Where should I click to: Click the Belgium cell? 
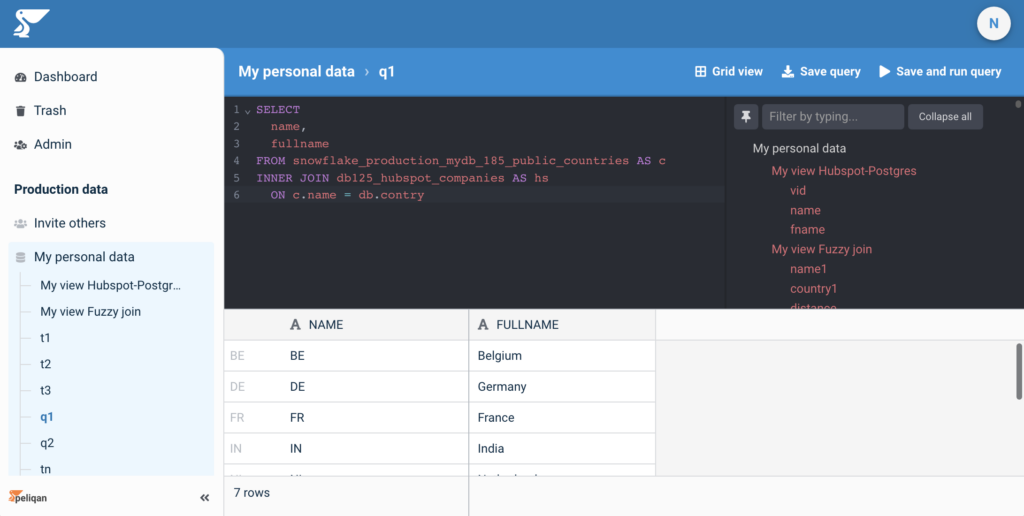point(562,356)
